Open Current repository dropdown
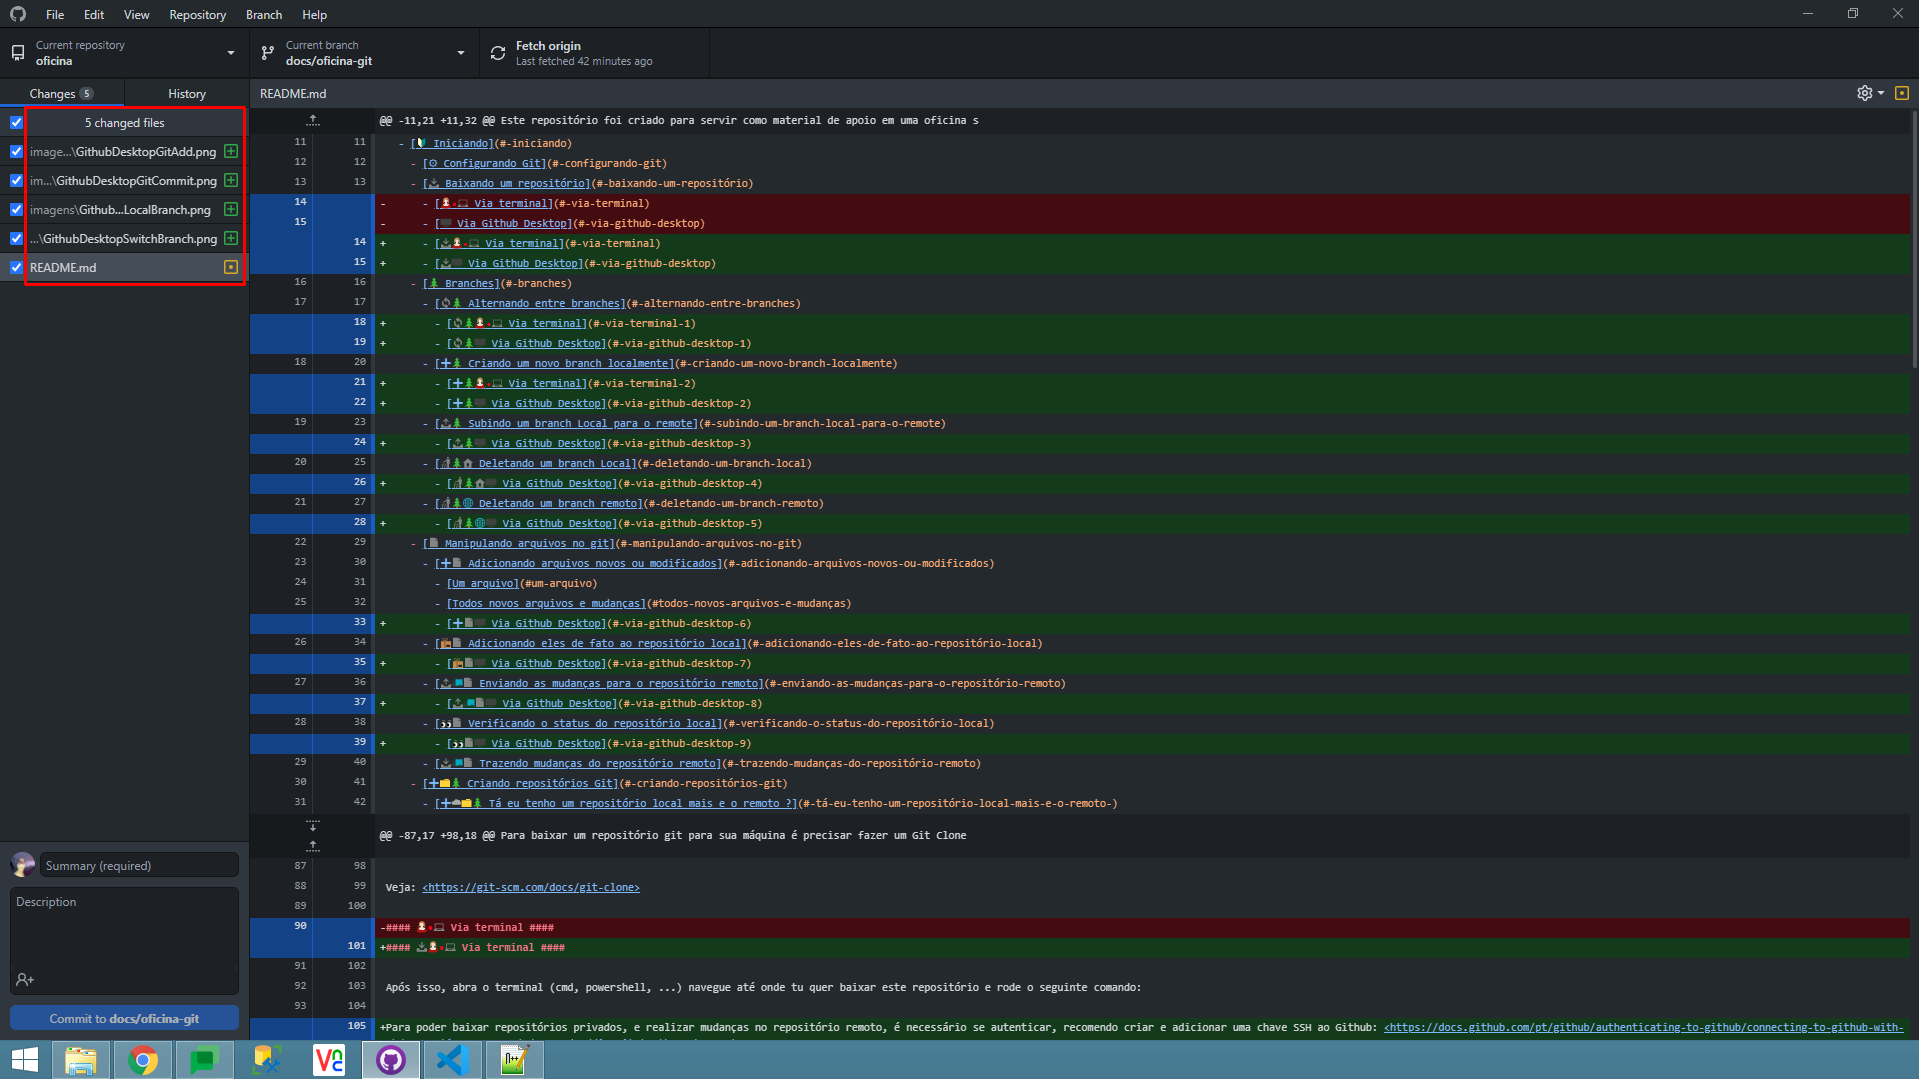Screen dimensions: 1919x1079 point(124,53)
